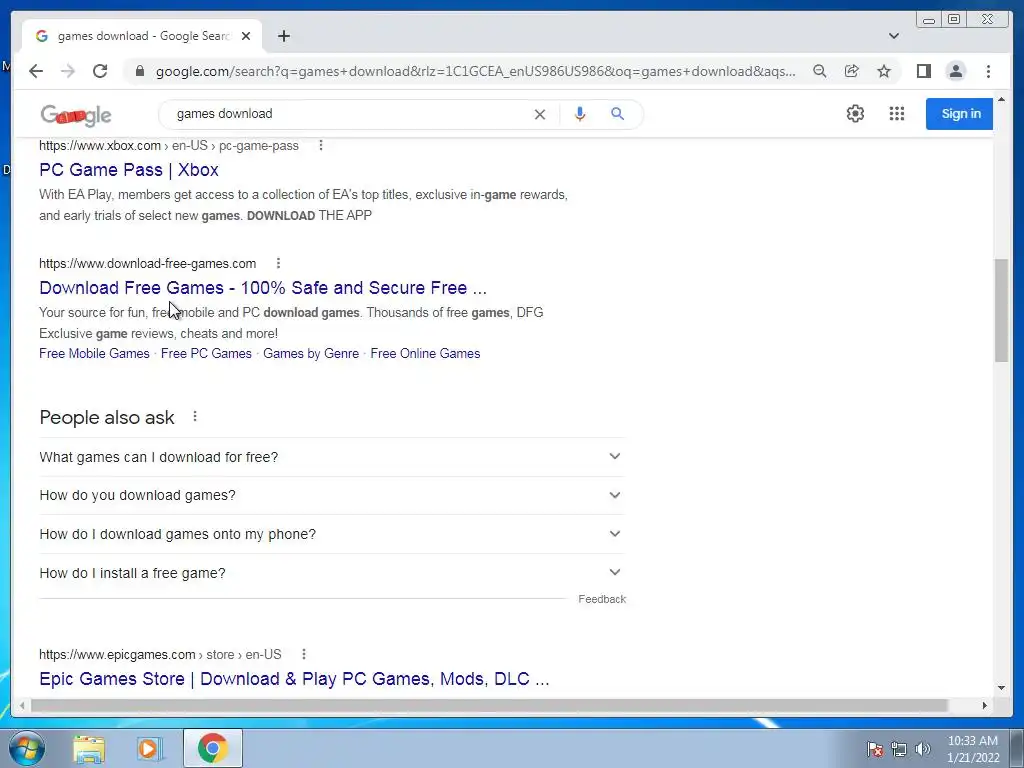Open the network tray icon

[899, 749]
